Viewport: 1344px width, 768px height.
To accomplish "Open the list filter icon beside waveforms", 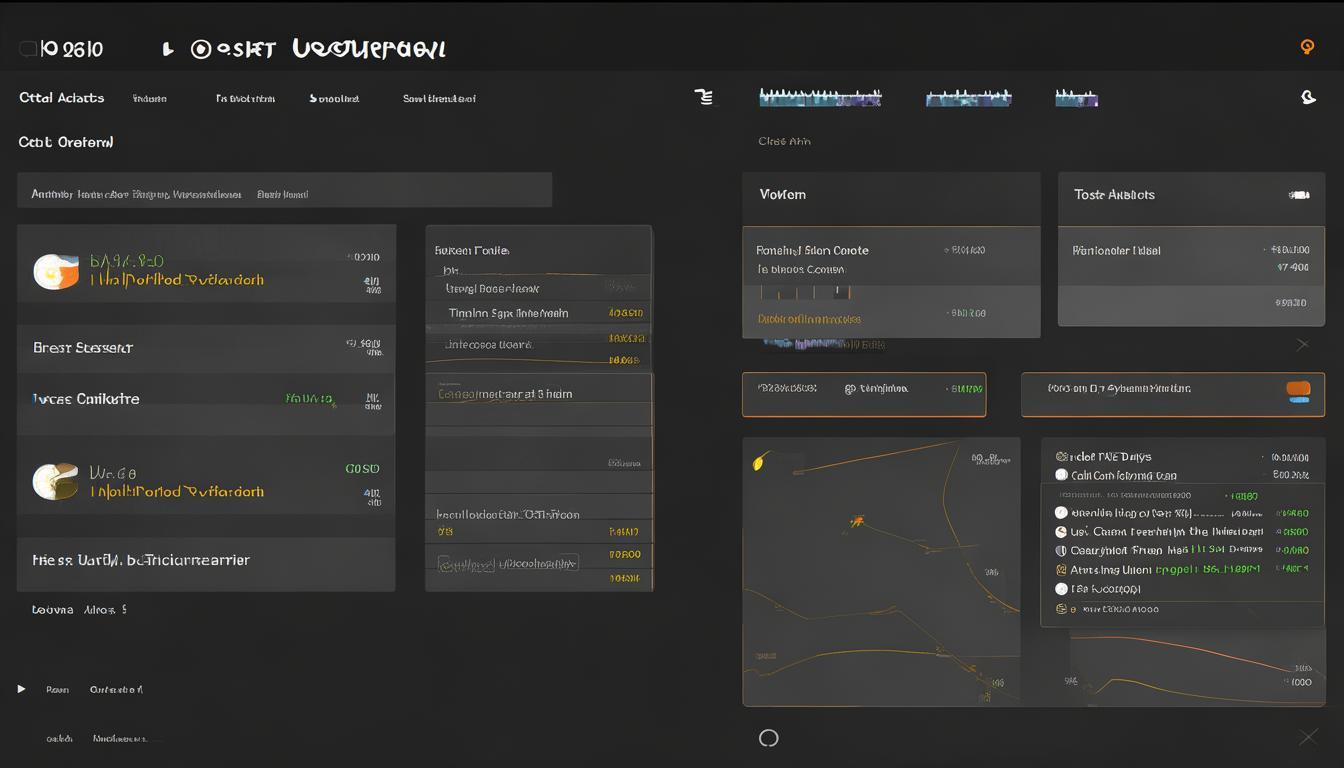I will (x=705, y=97).
